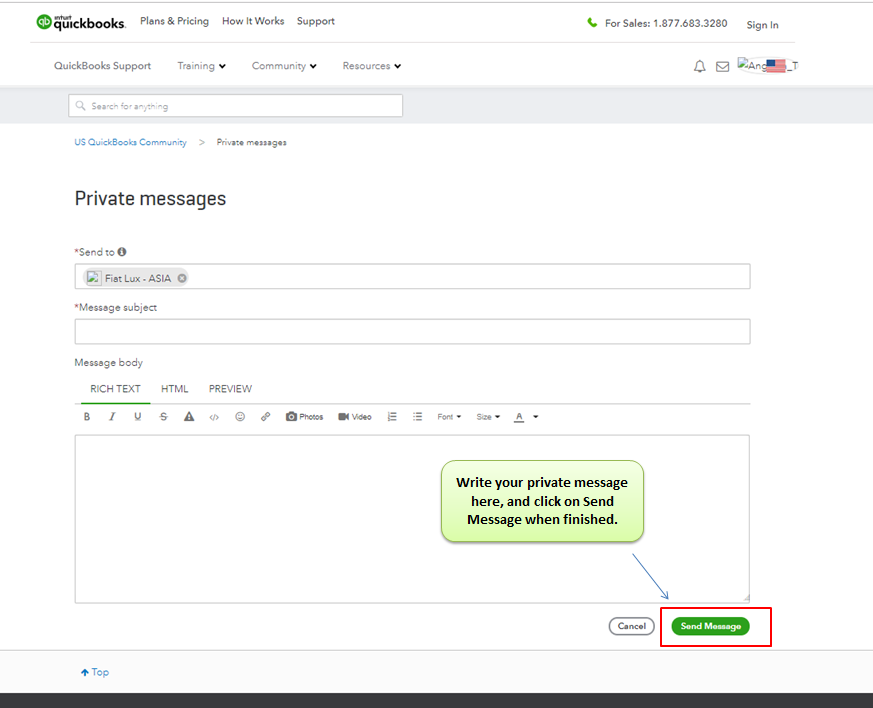The width and height of the screenshot is (873, 708).
Task: Click the Send Message button
Action: [710, 626]
